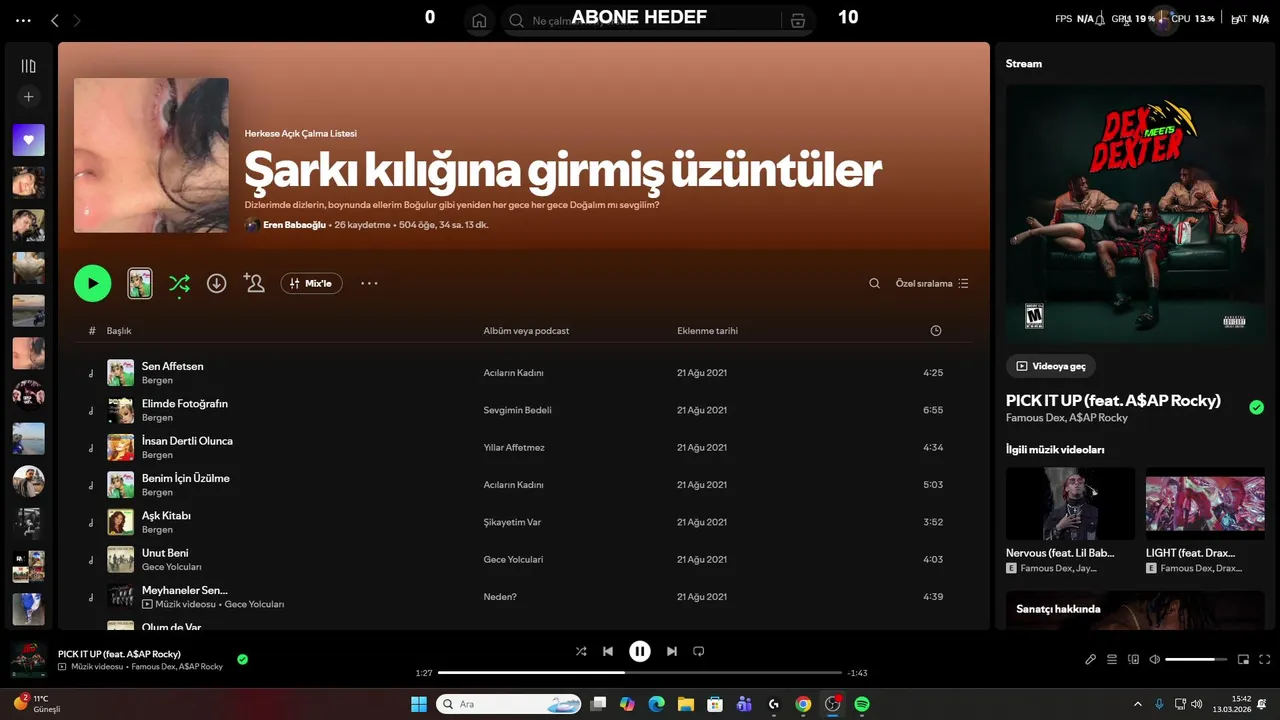Viewport: 1280px width, 720px height.
Task: Click the Mix'le button
Action: [x=311, y=283]
